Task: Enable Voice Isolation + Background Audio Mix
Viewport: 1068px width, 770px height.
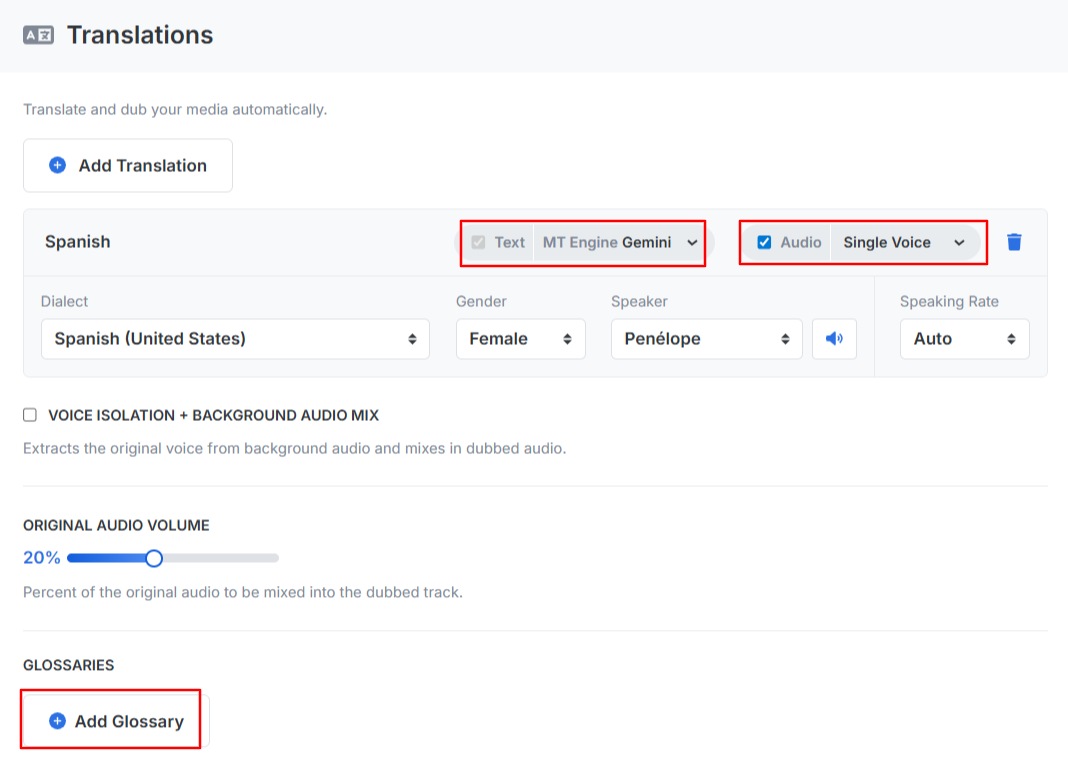Action: (30, 415)
